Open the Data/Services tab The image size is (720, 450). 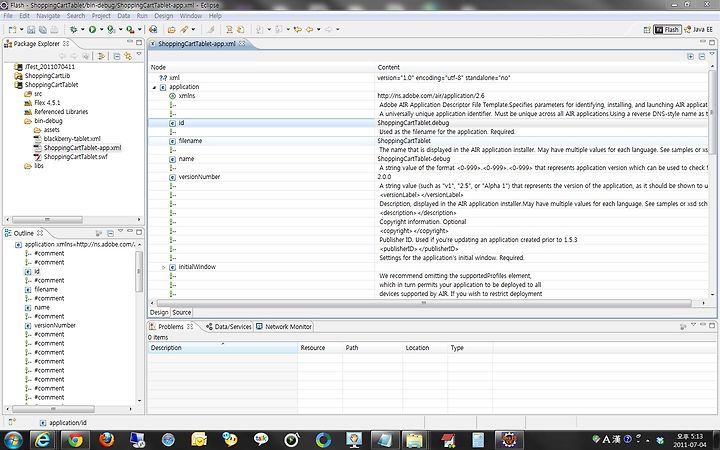click(229, 326)
